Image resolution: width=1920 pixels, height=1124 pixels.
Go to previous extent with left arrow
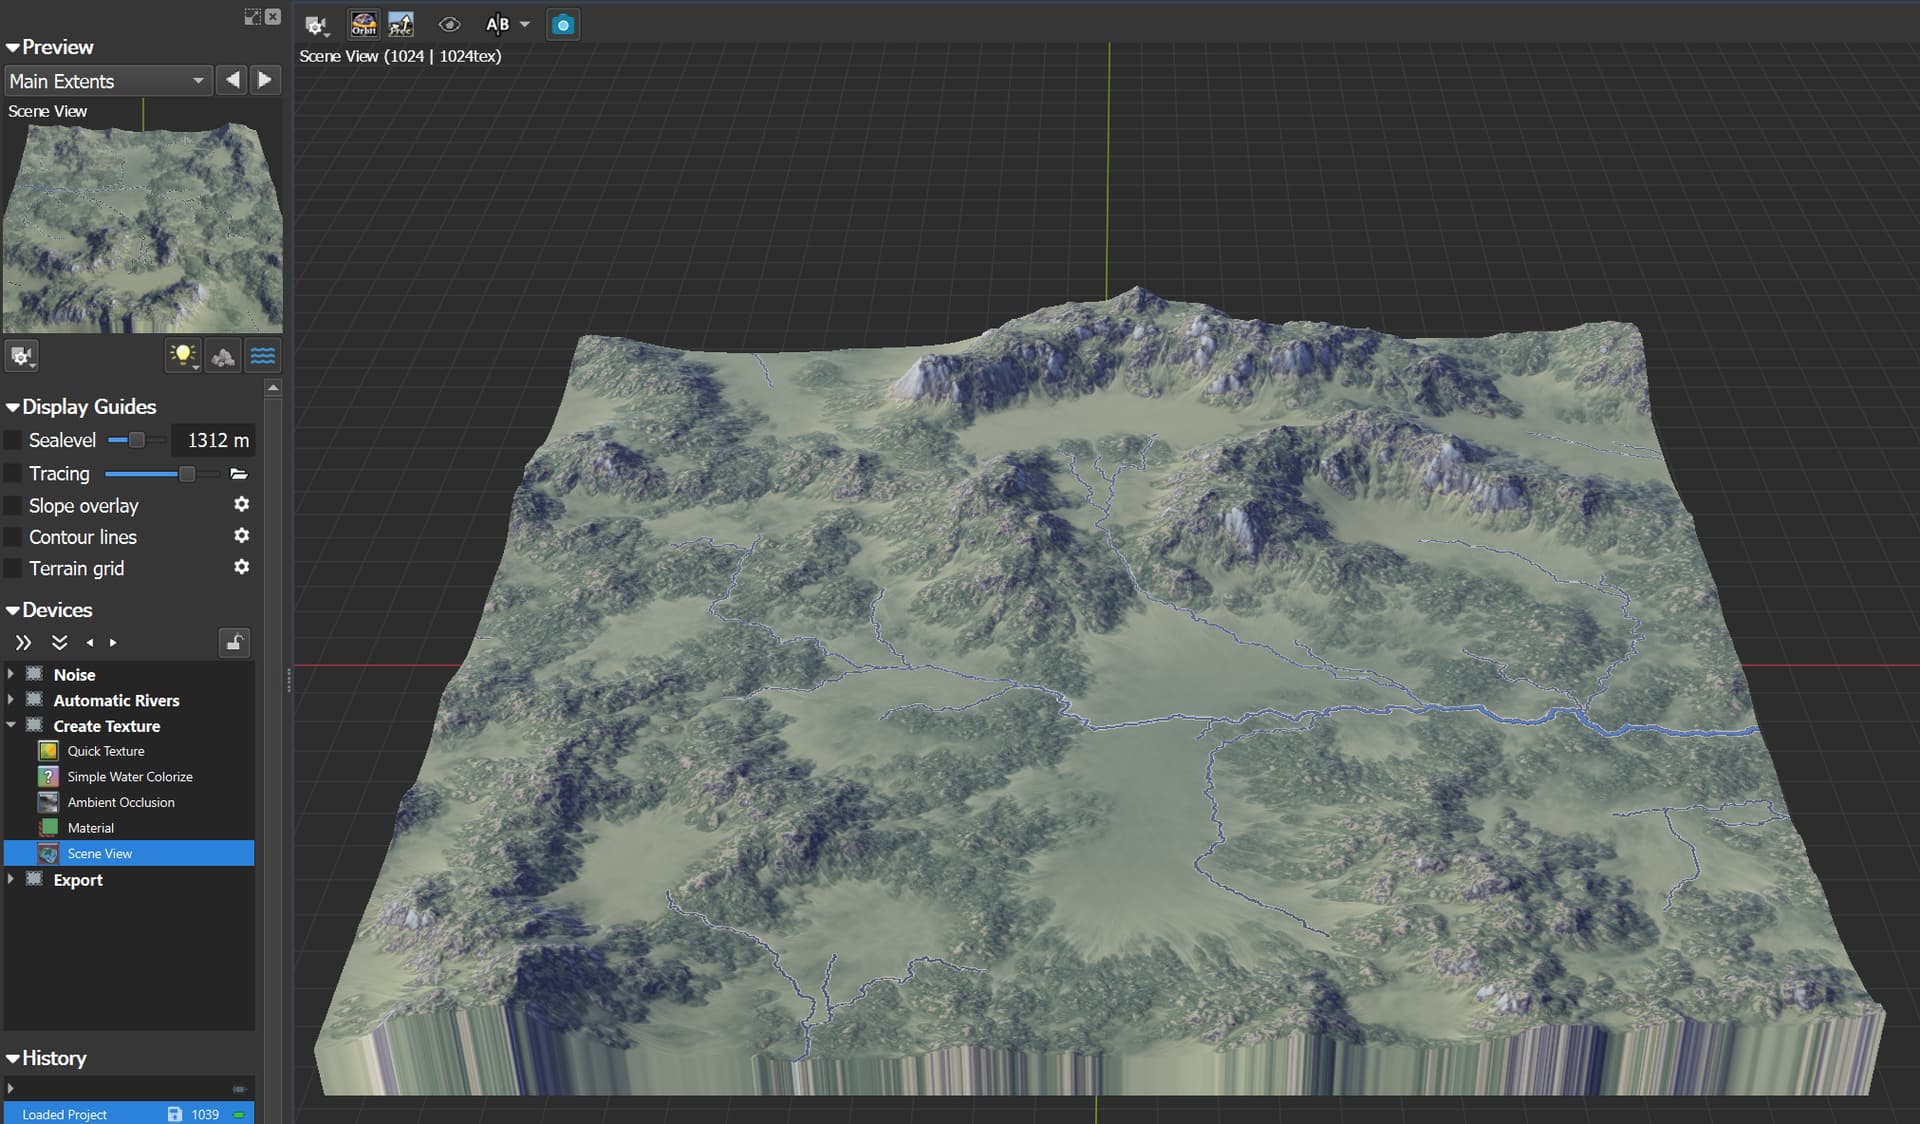[x=232, y=80]
